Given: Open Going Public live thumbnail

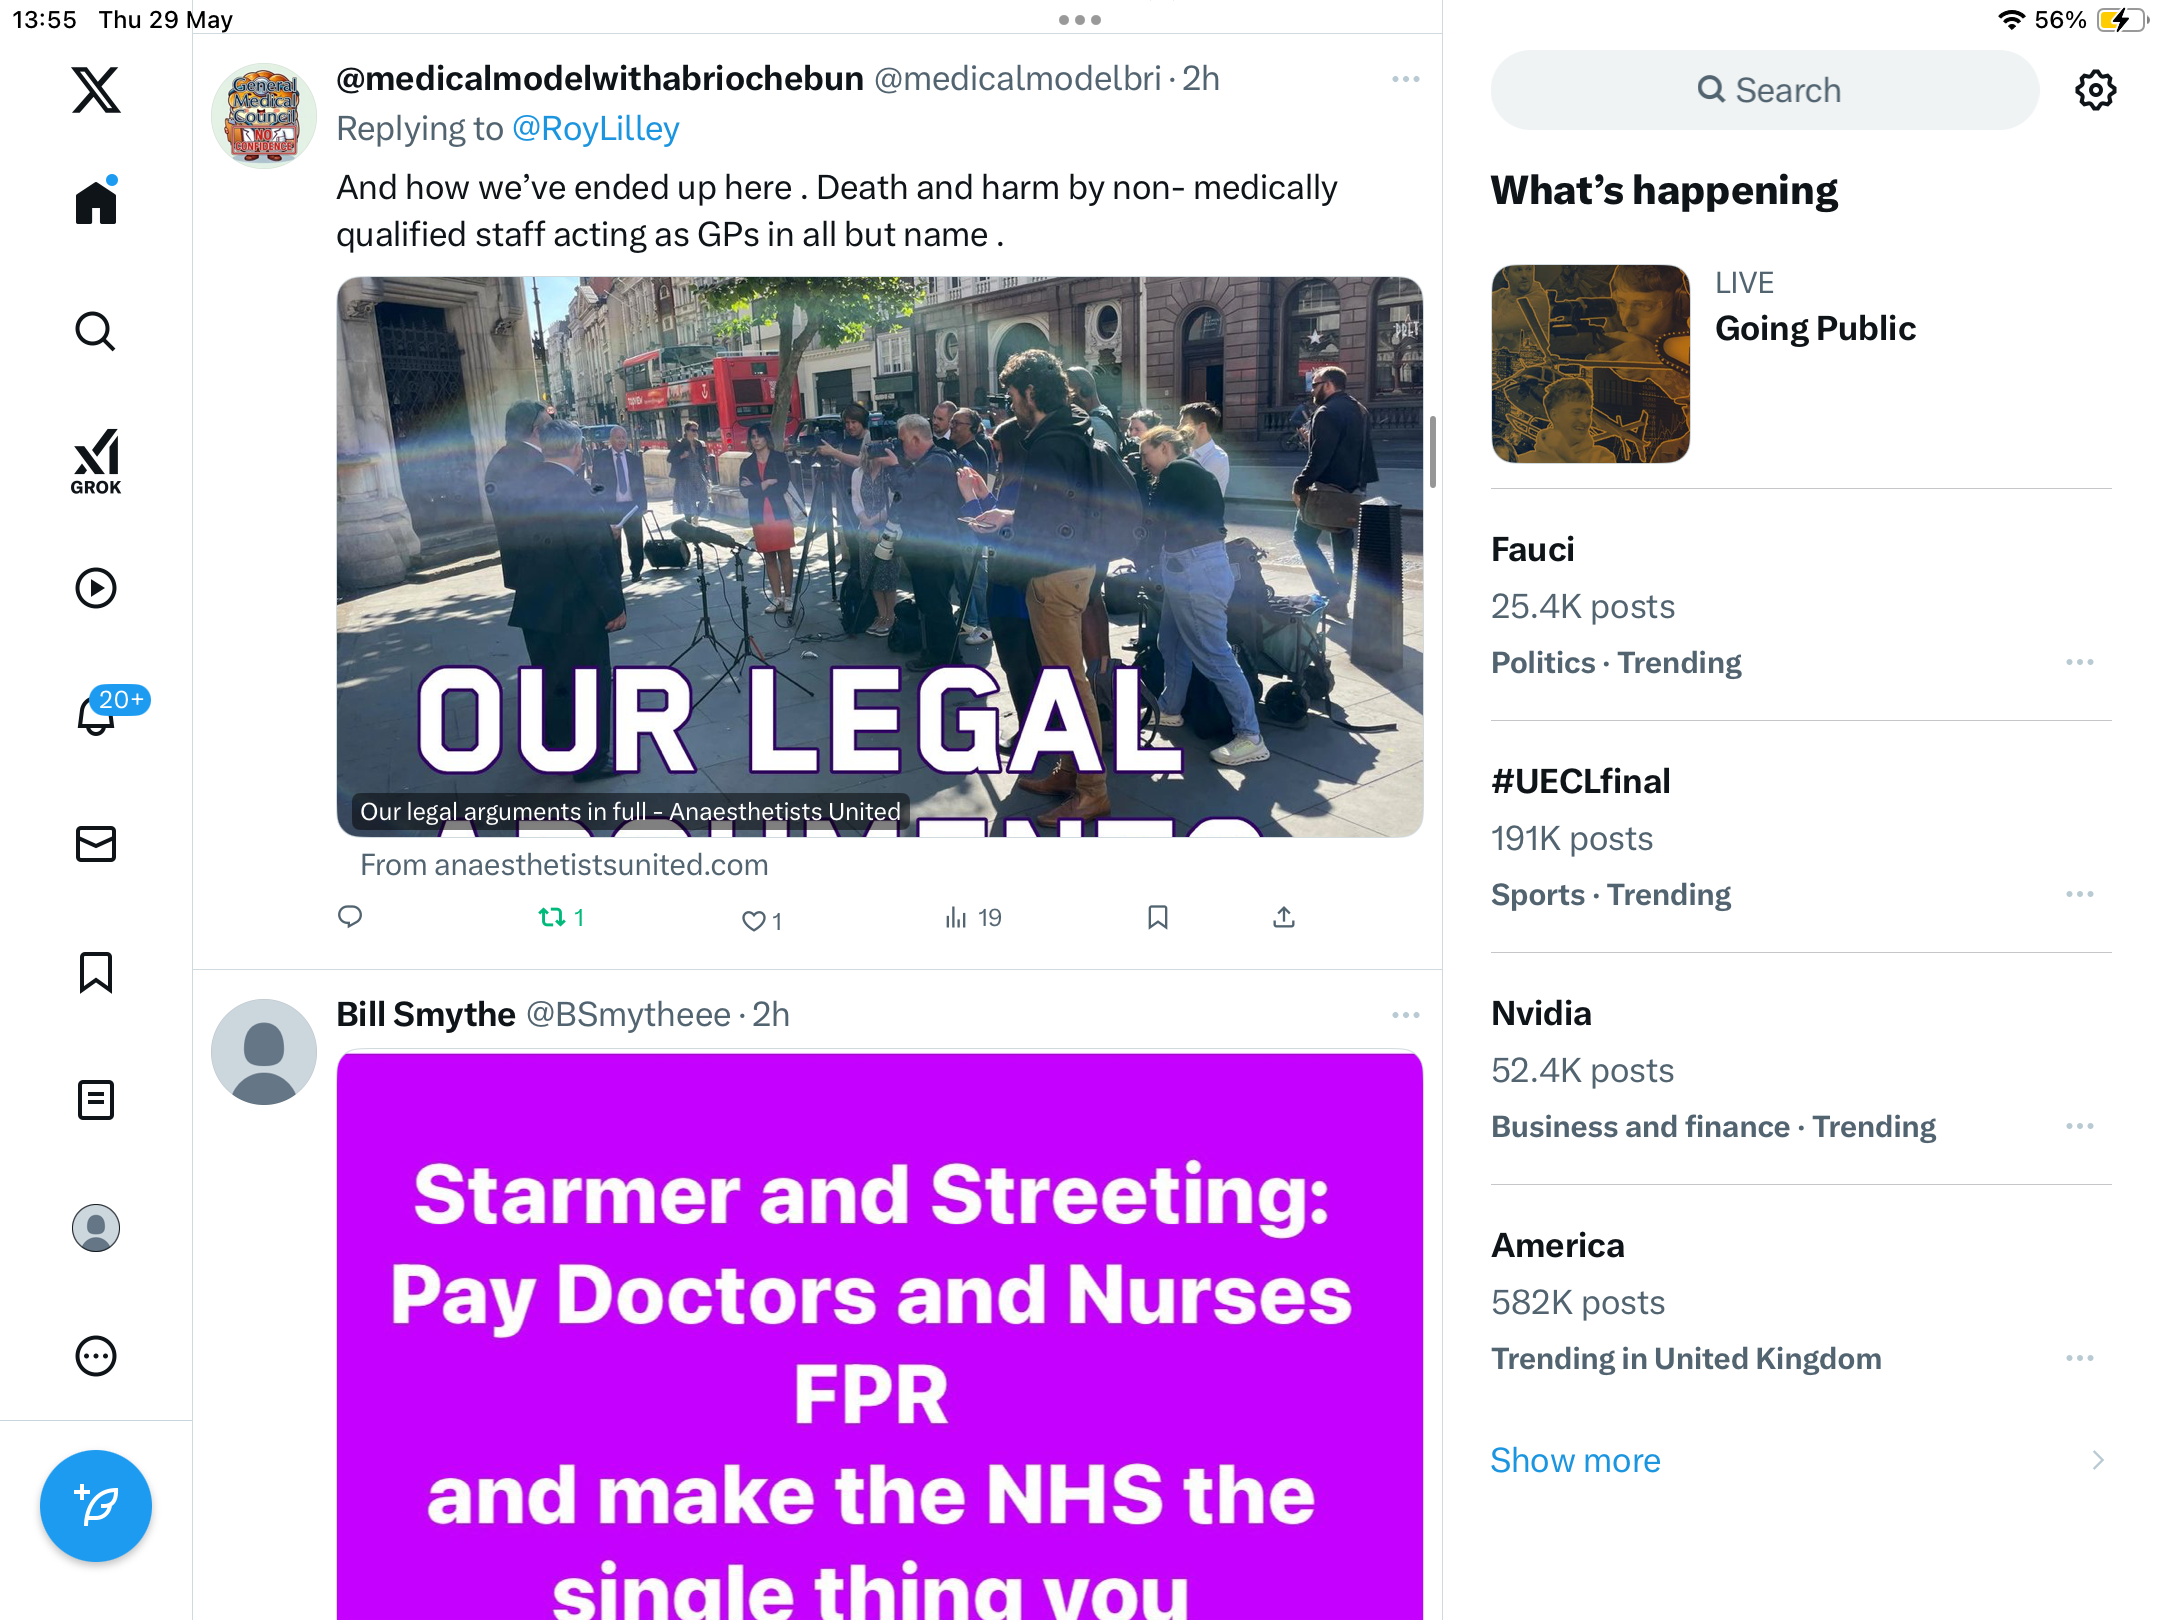Looking at the screenshot, I should (x=1590, y=363).
